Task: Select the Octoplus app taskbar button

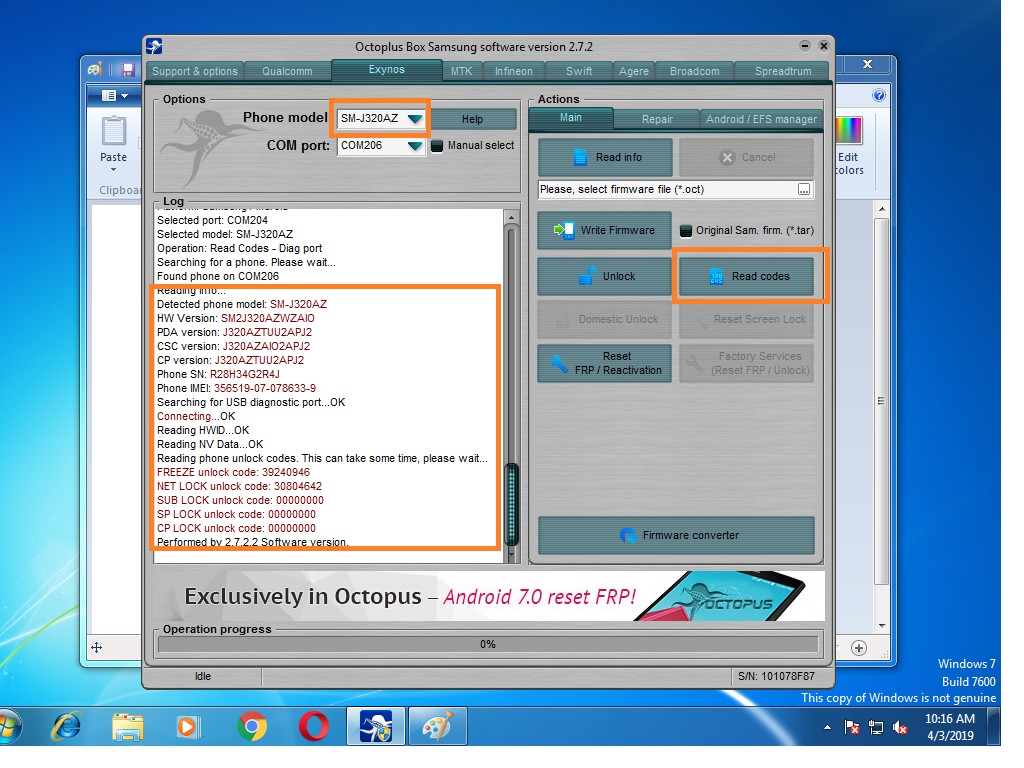Action: point(376,727)
